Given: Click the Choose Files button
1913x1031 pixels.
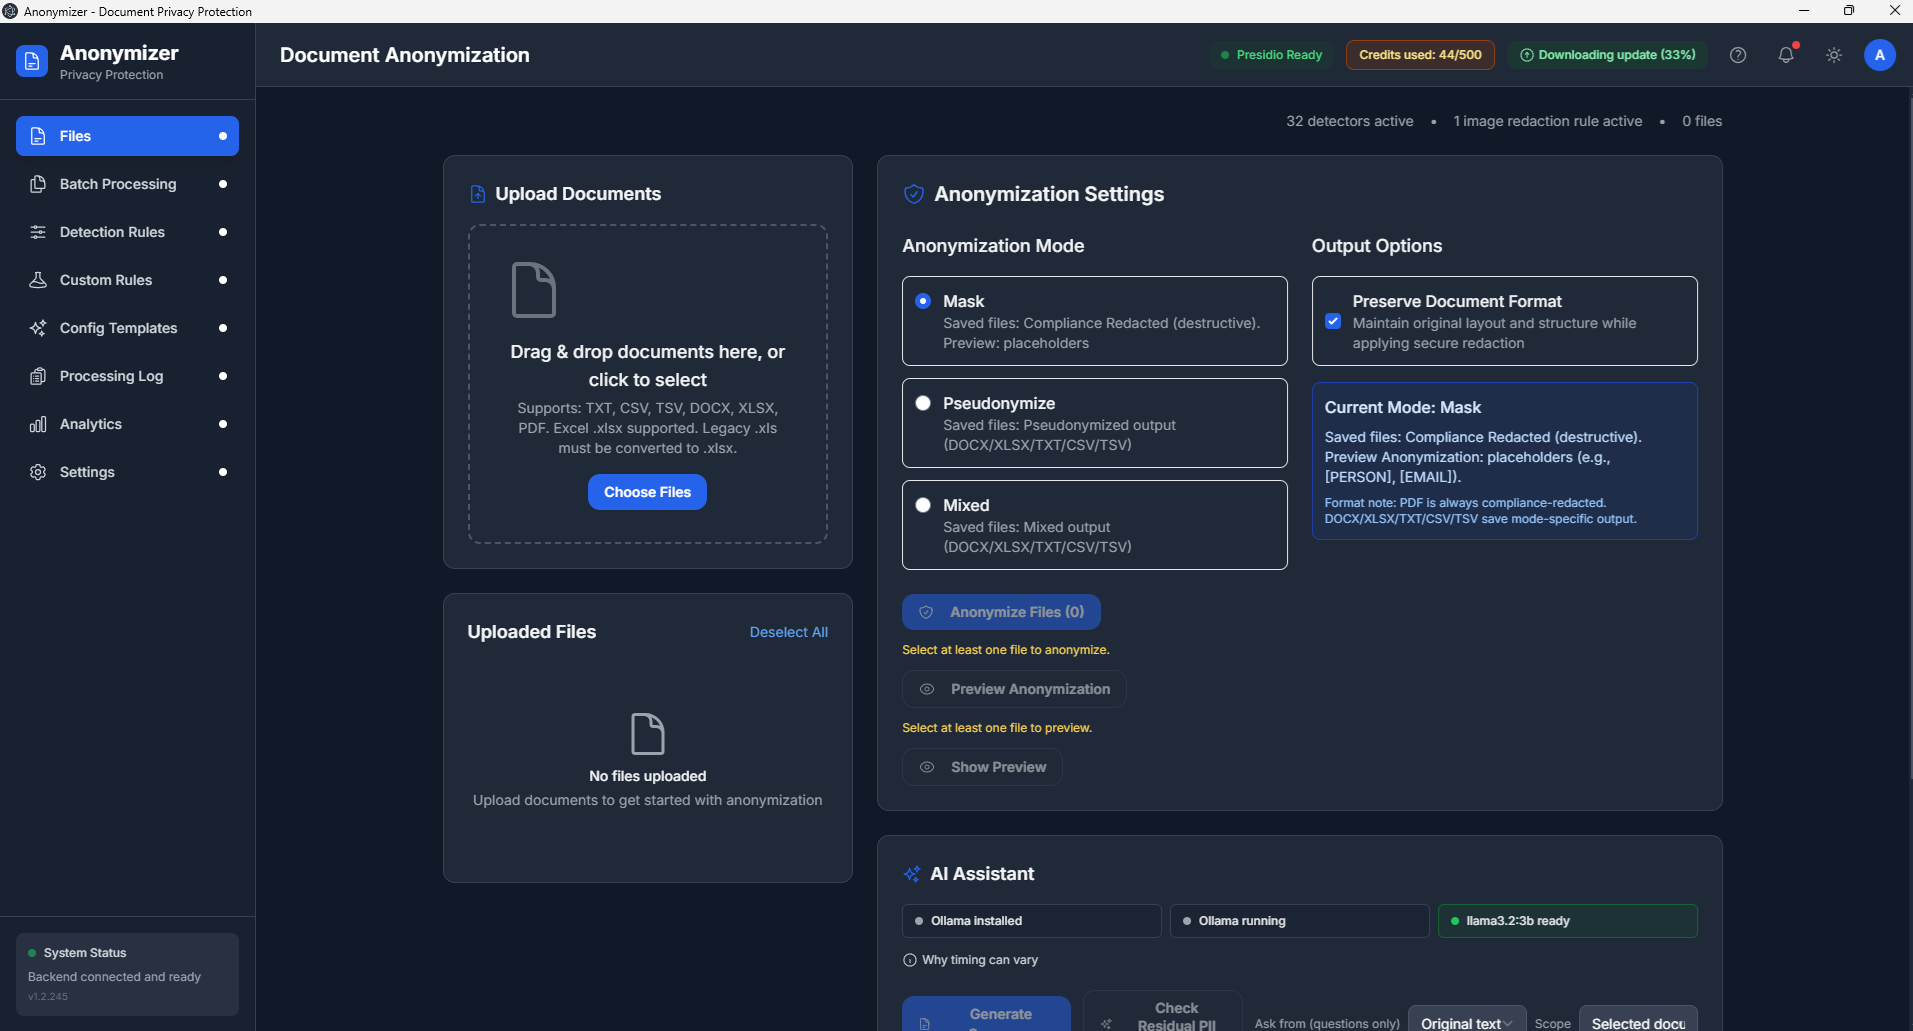Looking at the screenshot, I should point(647,492).
